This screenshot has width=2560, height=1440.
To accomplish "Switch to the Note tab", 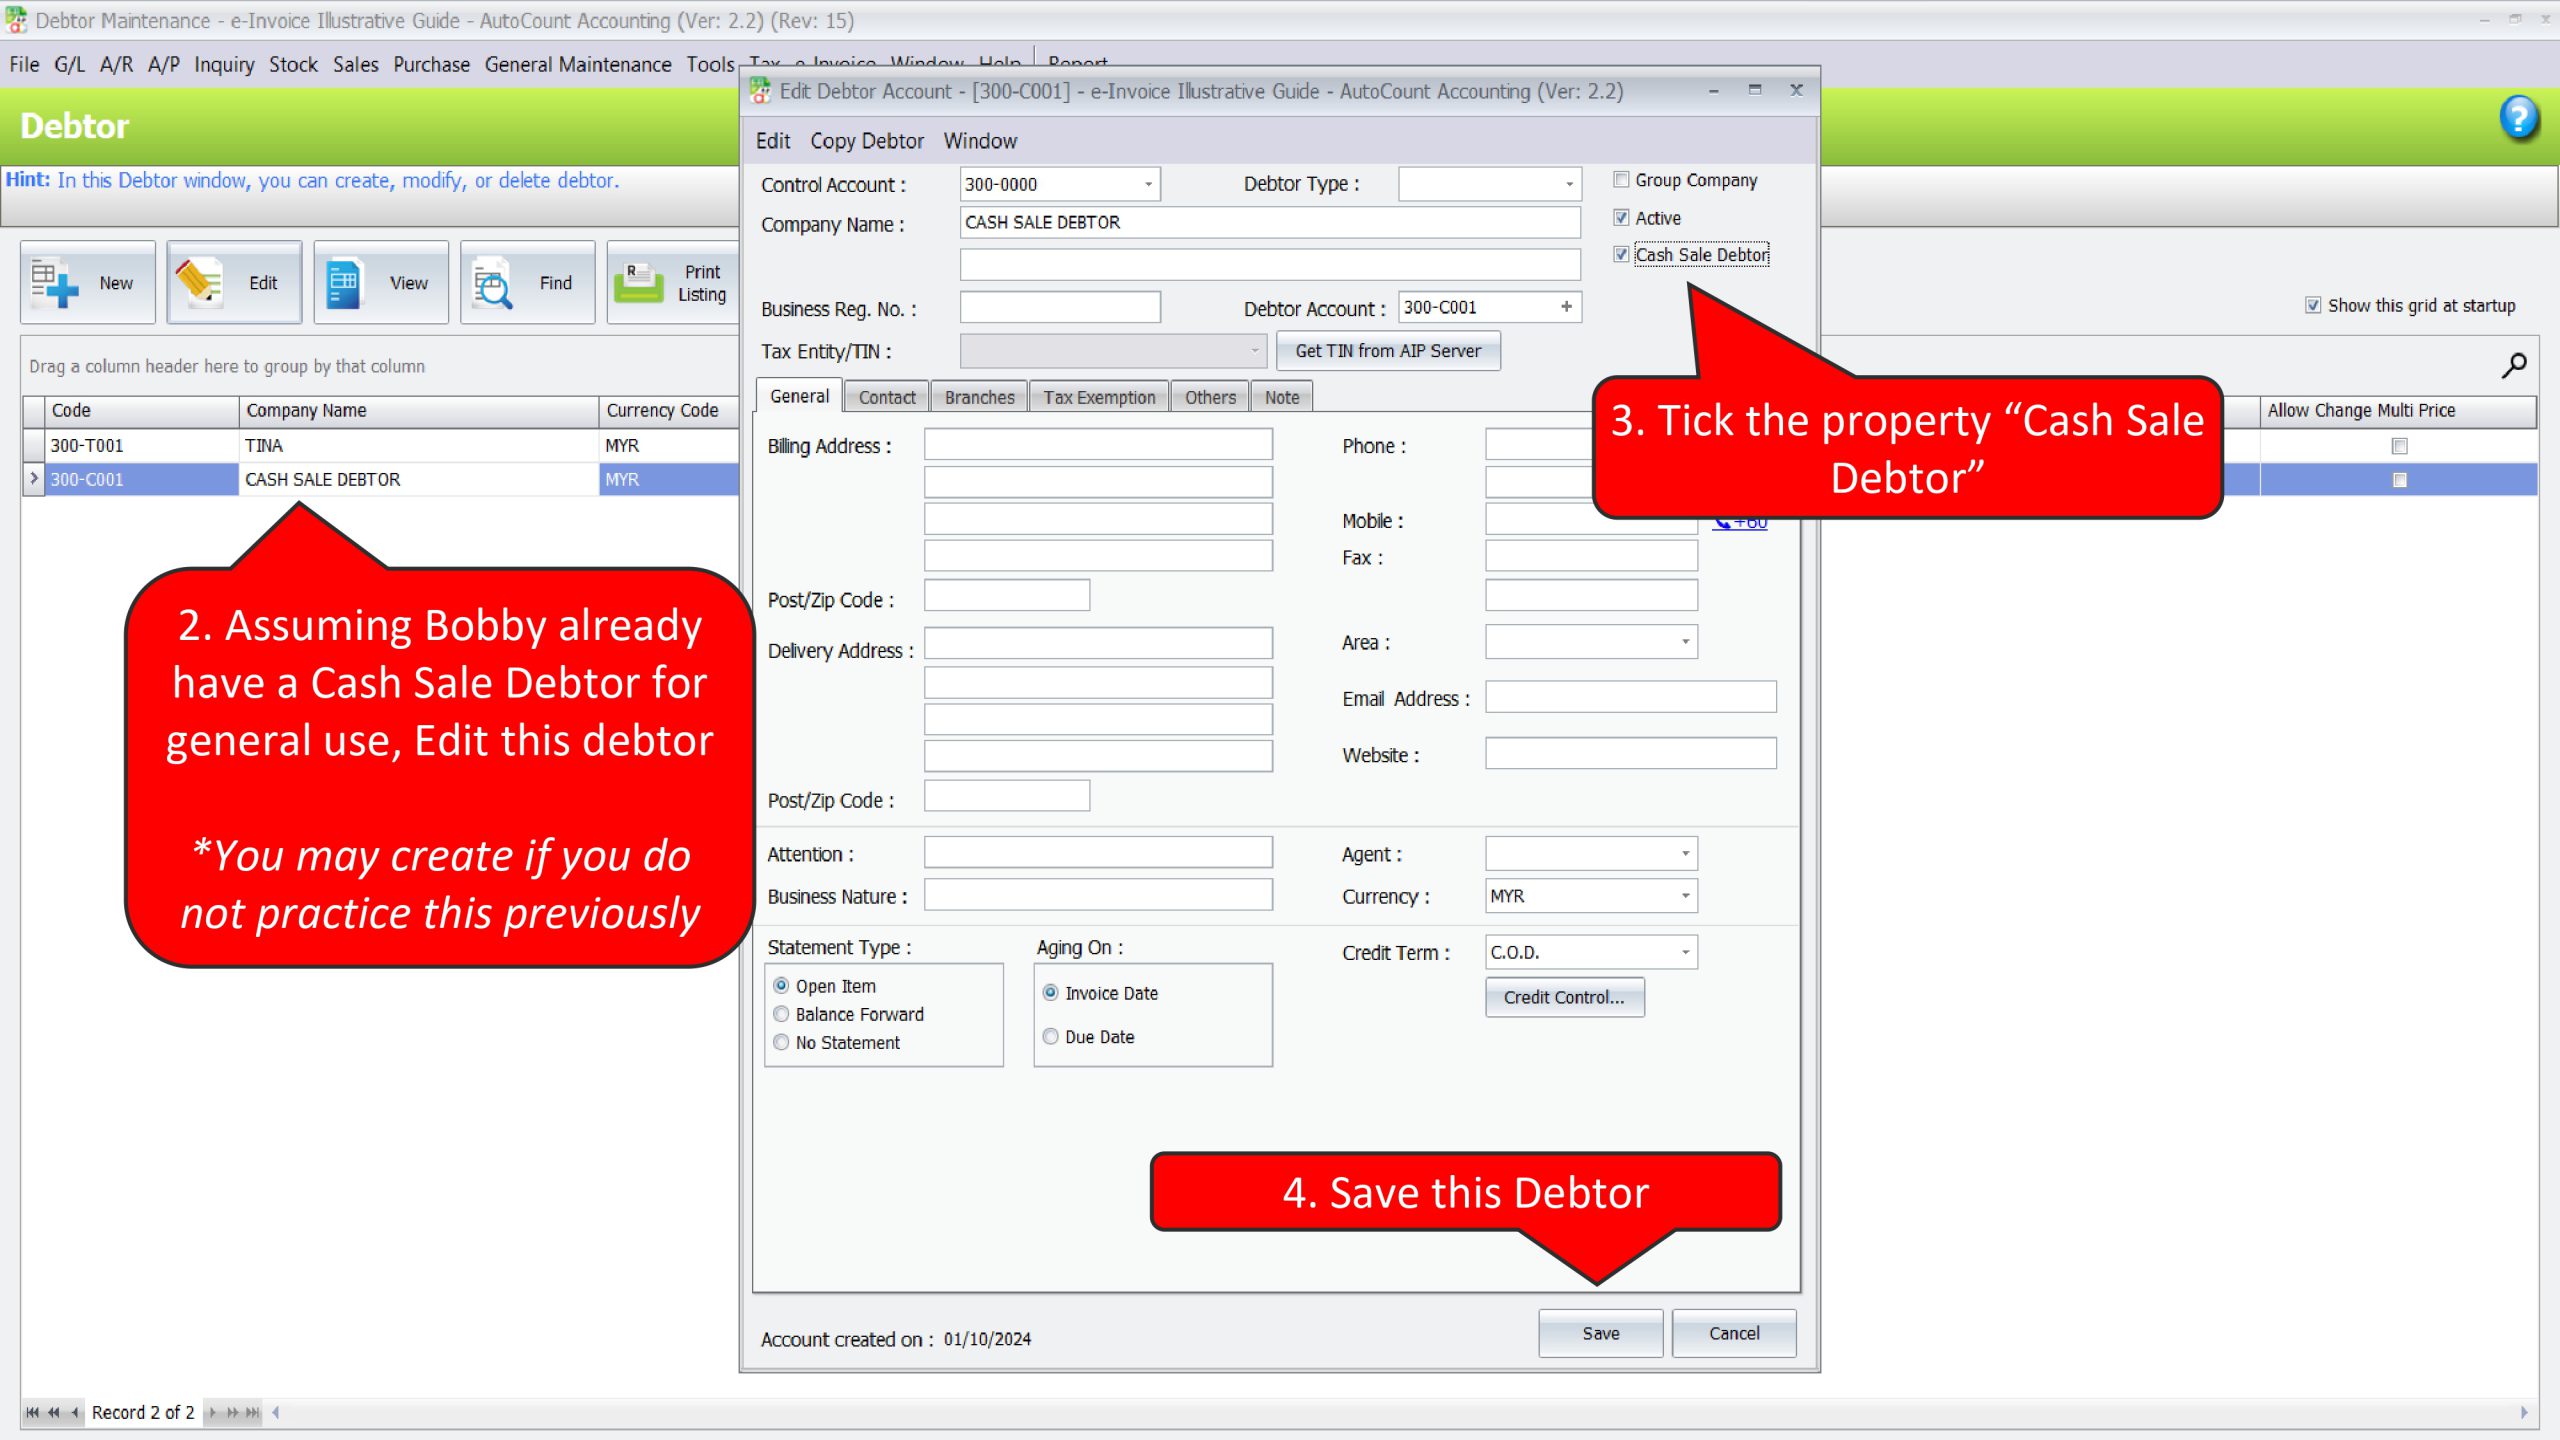I will point(1282,397).
